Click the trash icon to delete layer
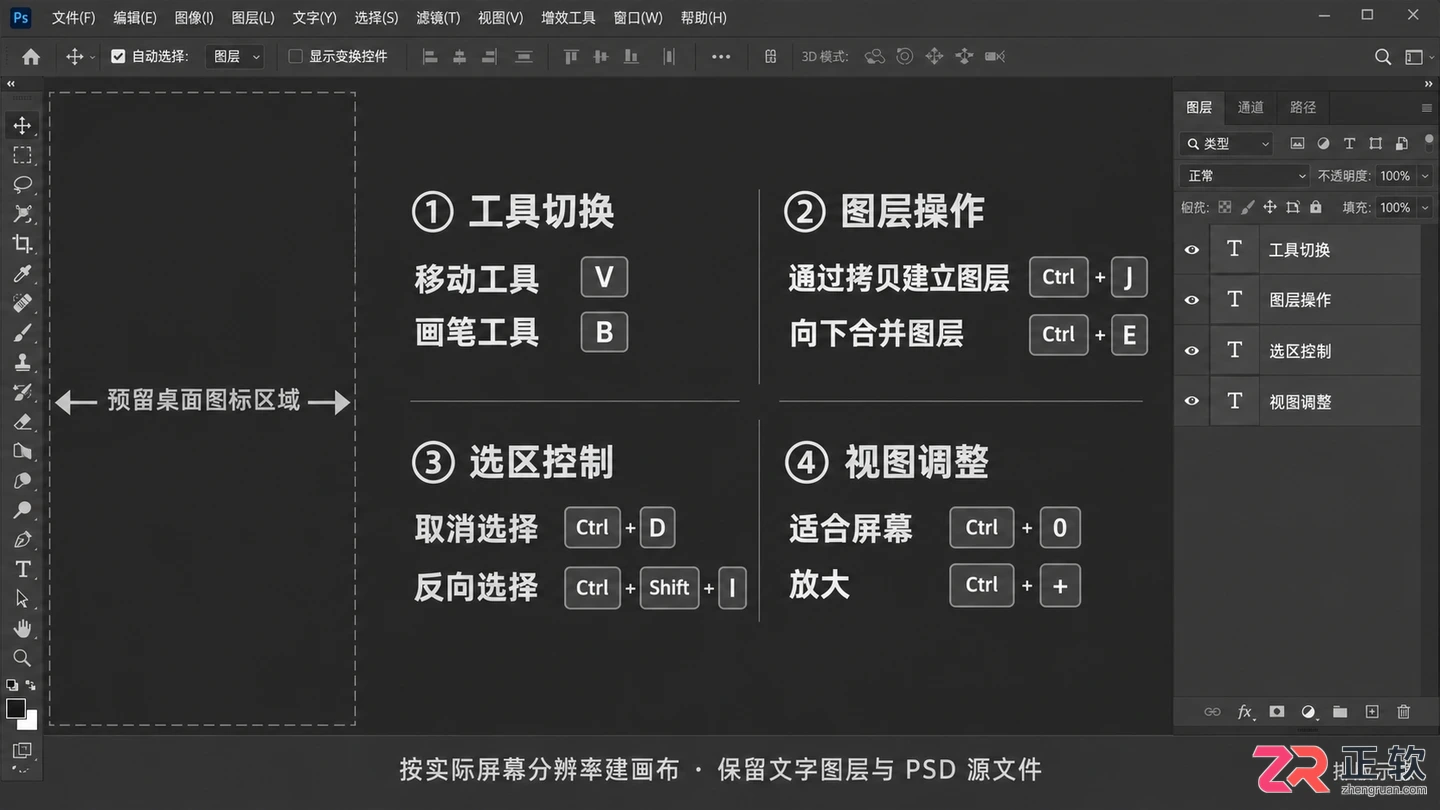Viewport: 1440px width, 810px height. click(x=1404, y=712)
